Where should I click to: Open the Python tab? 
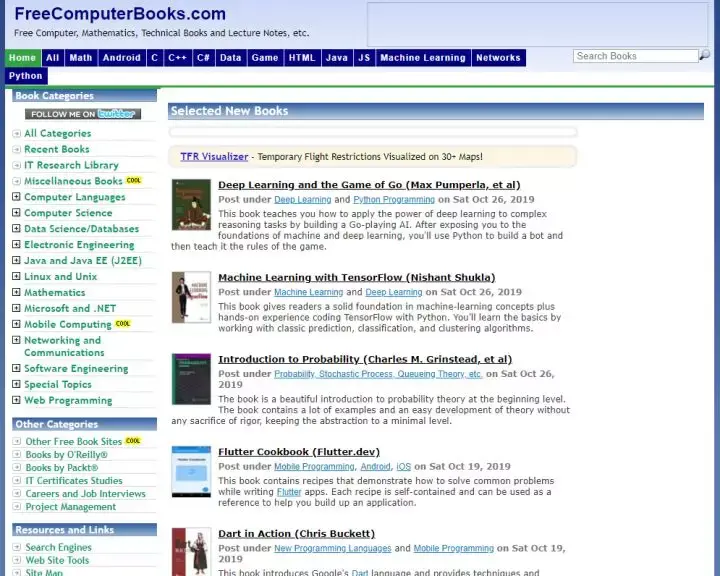point(26,76)
